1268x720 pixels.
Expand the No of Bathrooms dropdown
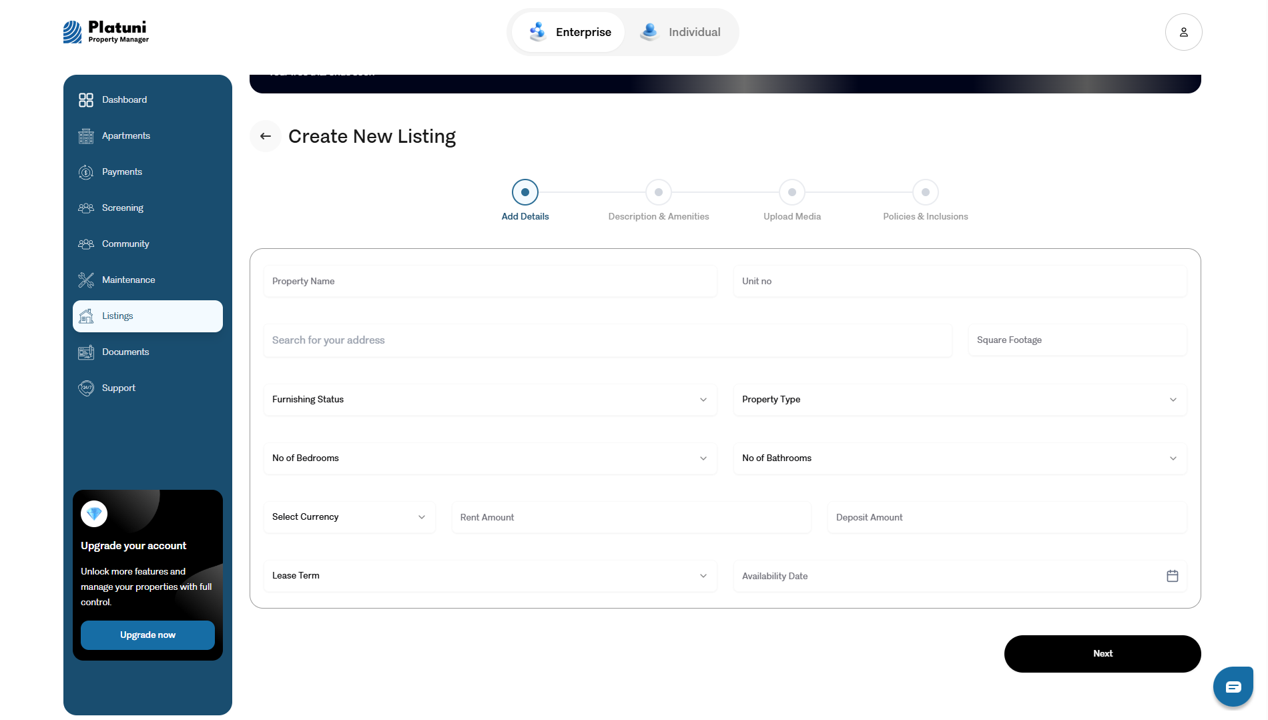[960, 458]
